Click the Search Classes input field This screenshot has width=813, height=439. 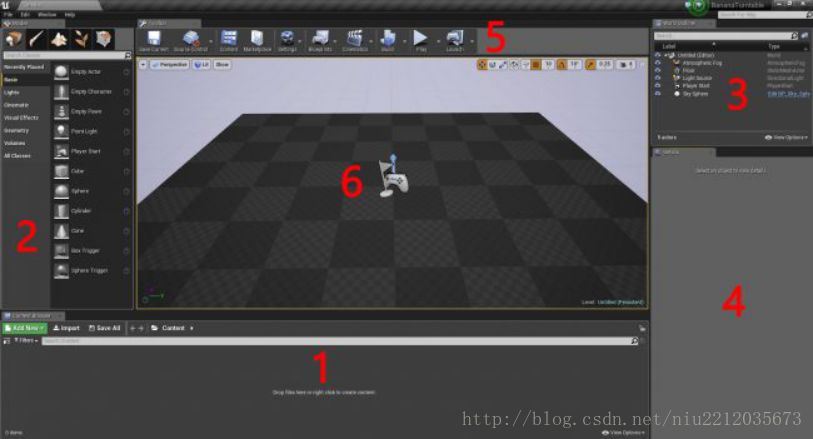[x=67, y=55]
